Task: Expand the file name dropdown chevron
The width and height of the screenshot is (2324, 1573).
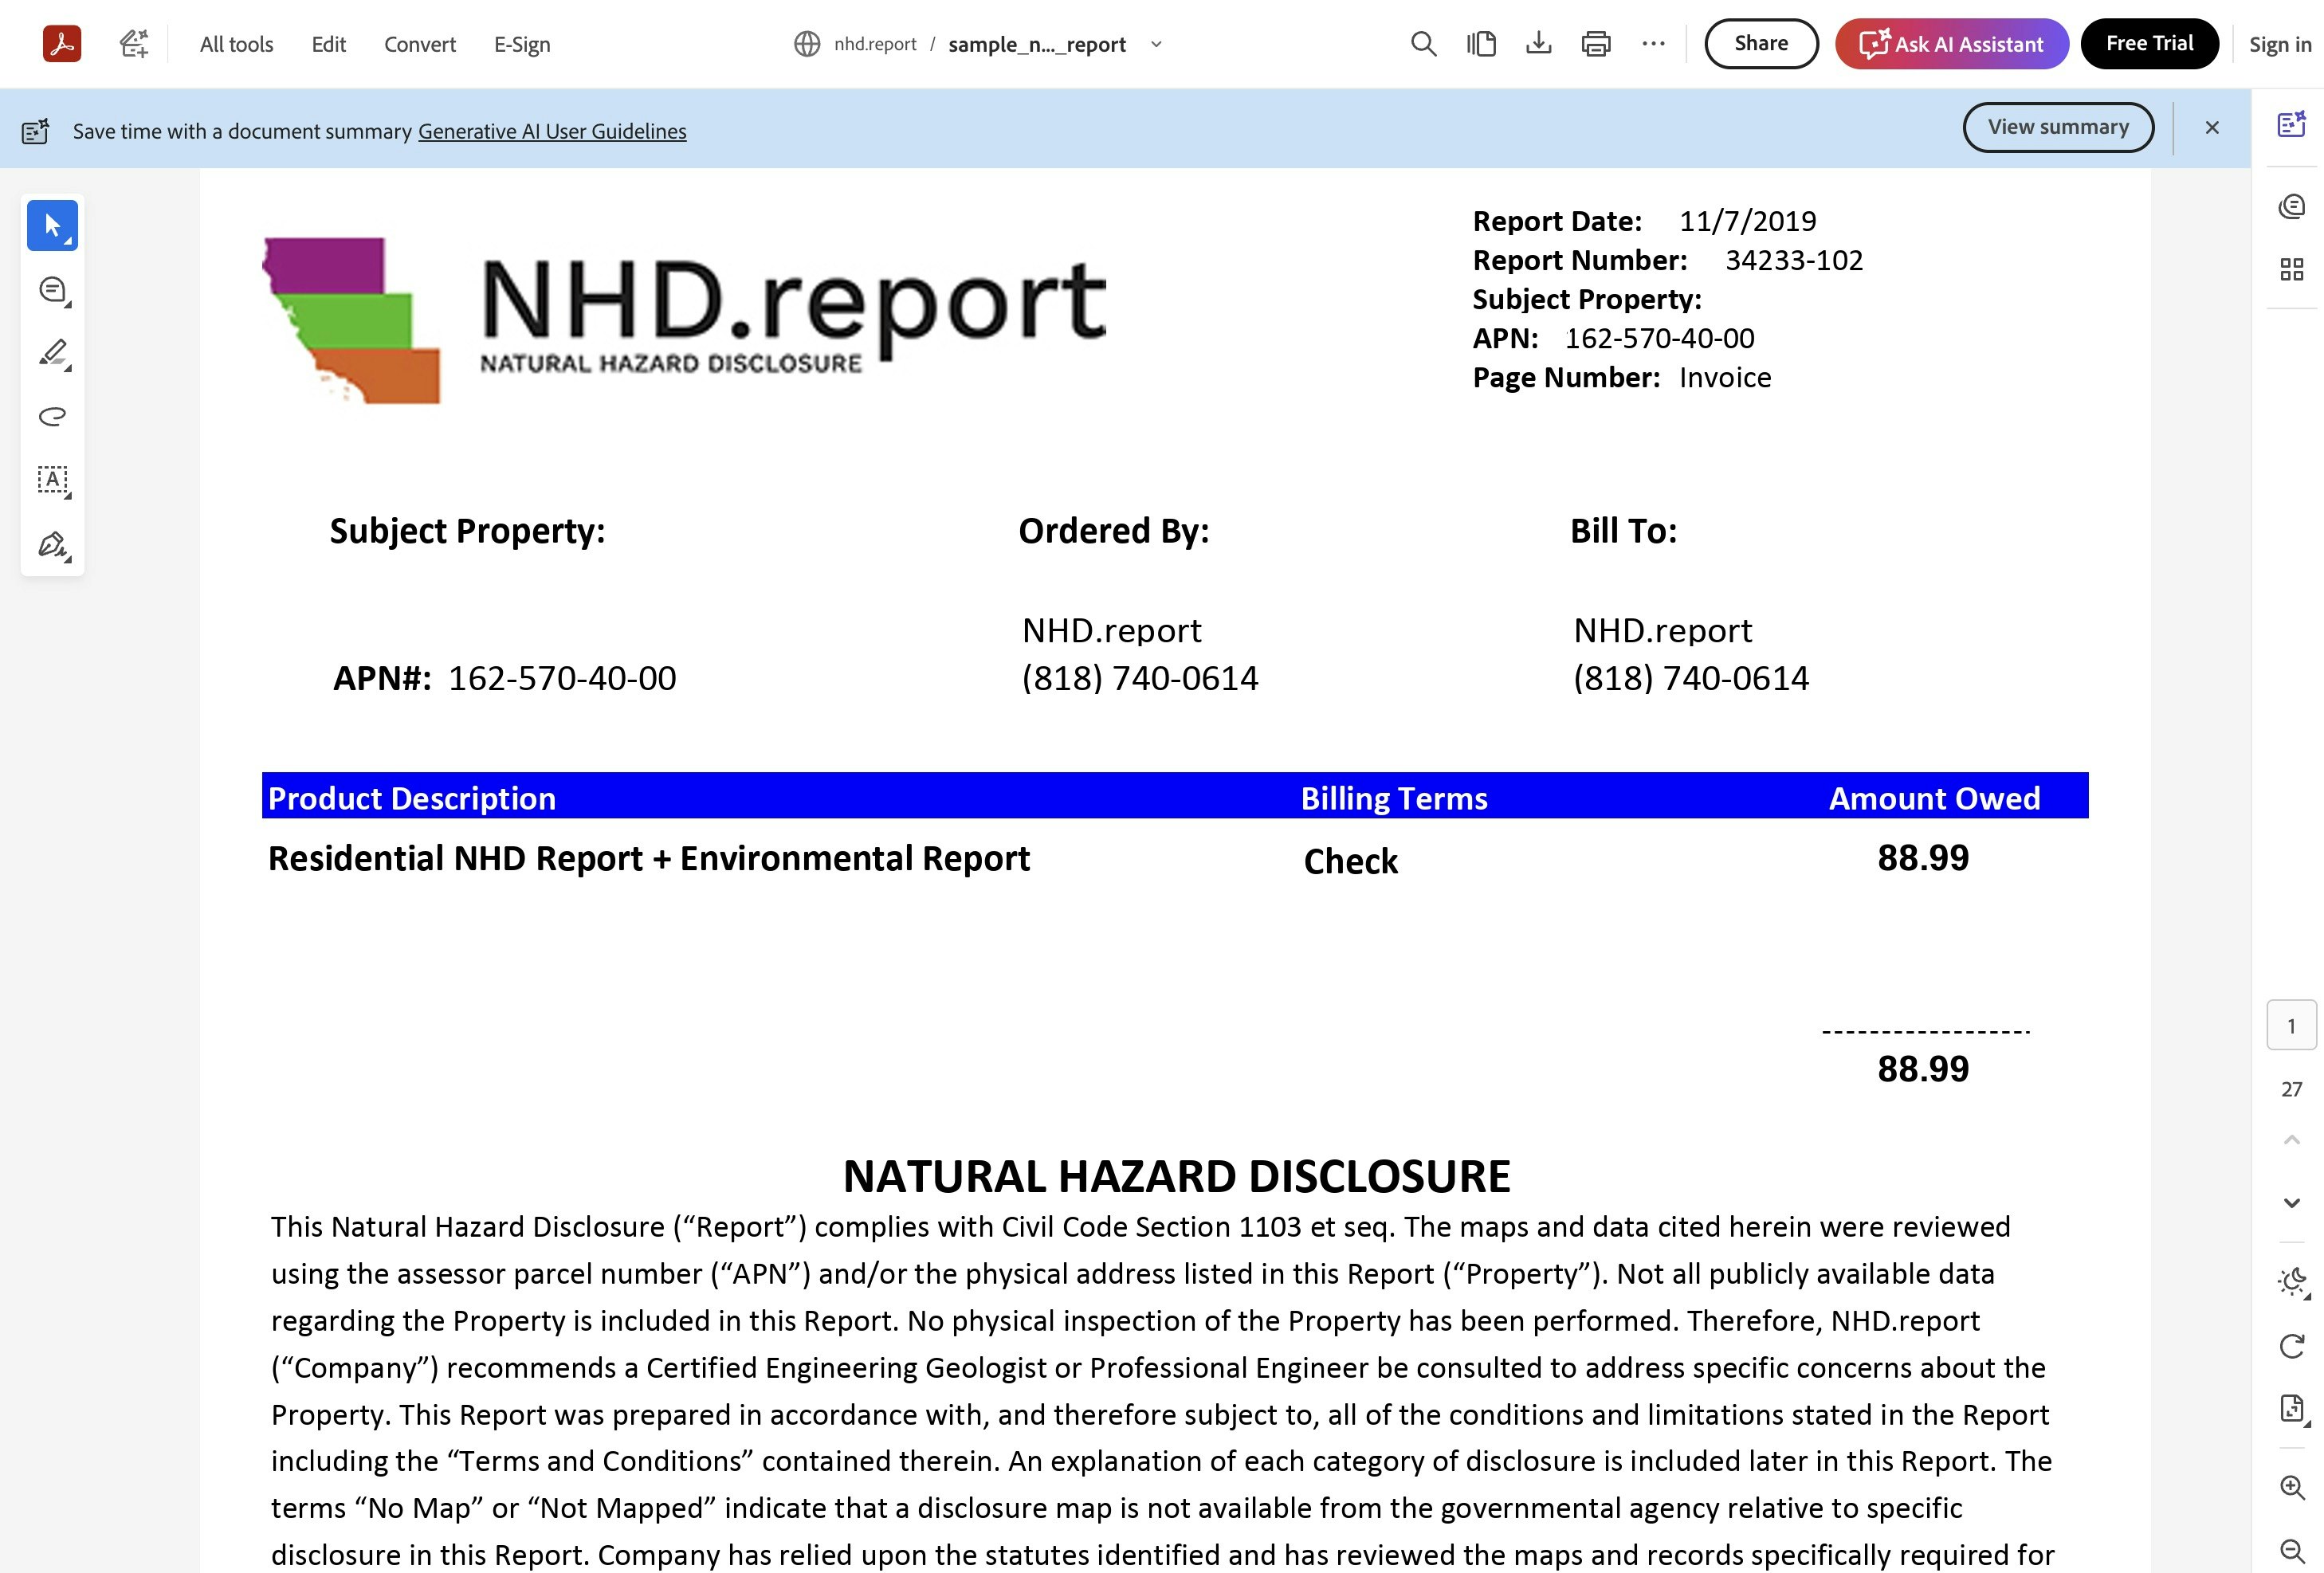Action: [1156, 44]
